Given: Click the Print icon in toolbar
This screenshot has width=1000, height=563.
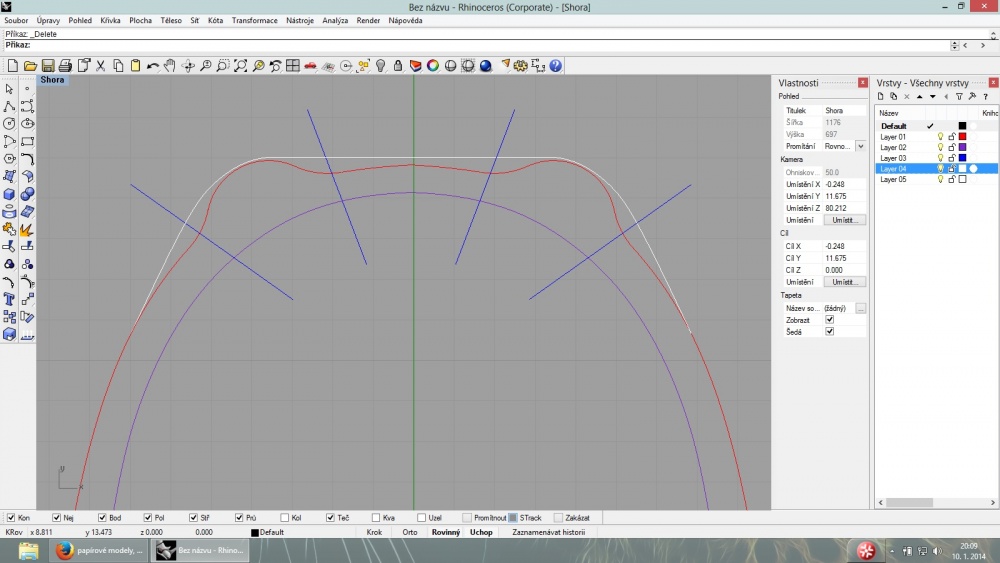Looking at the screenshot, I should 65,66.
